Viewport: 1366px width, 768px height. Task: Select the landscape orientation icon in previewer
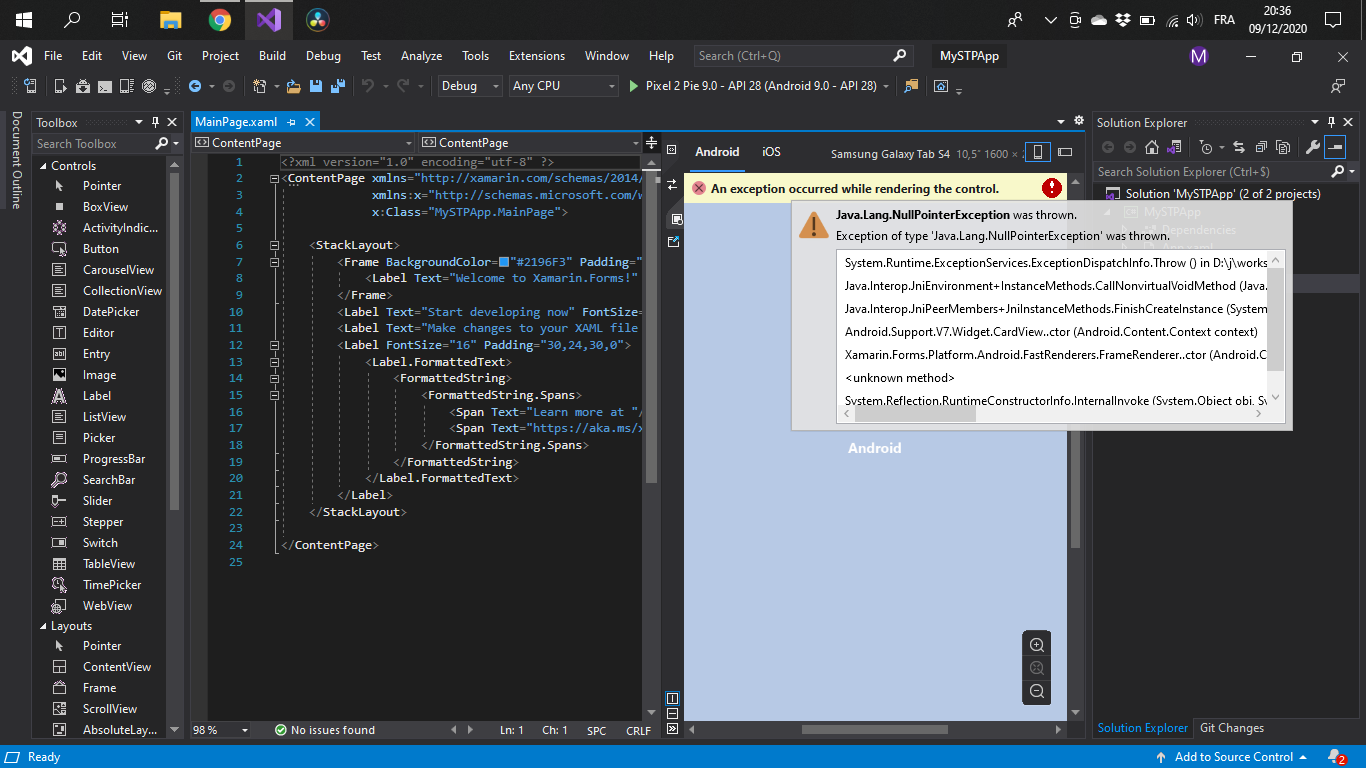pos(1064,152)
